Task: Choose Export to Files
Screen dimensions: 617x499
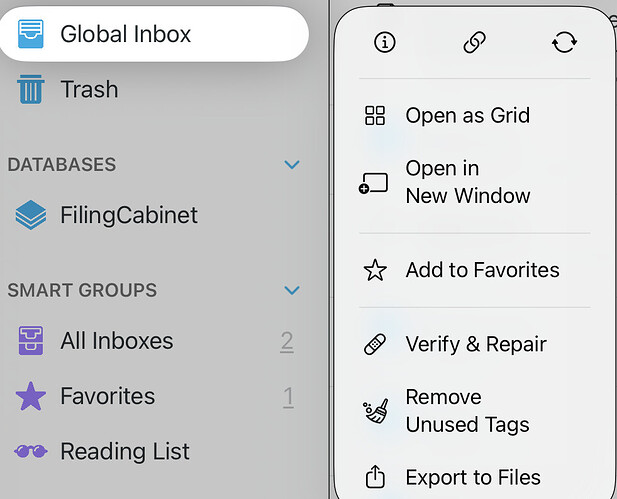Action: tap(472, 478)
